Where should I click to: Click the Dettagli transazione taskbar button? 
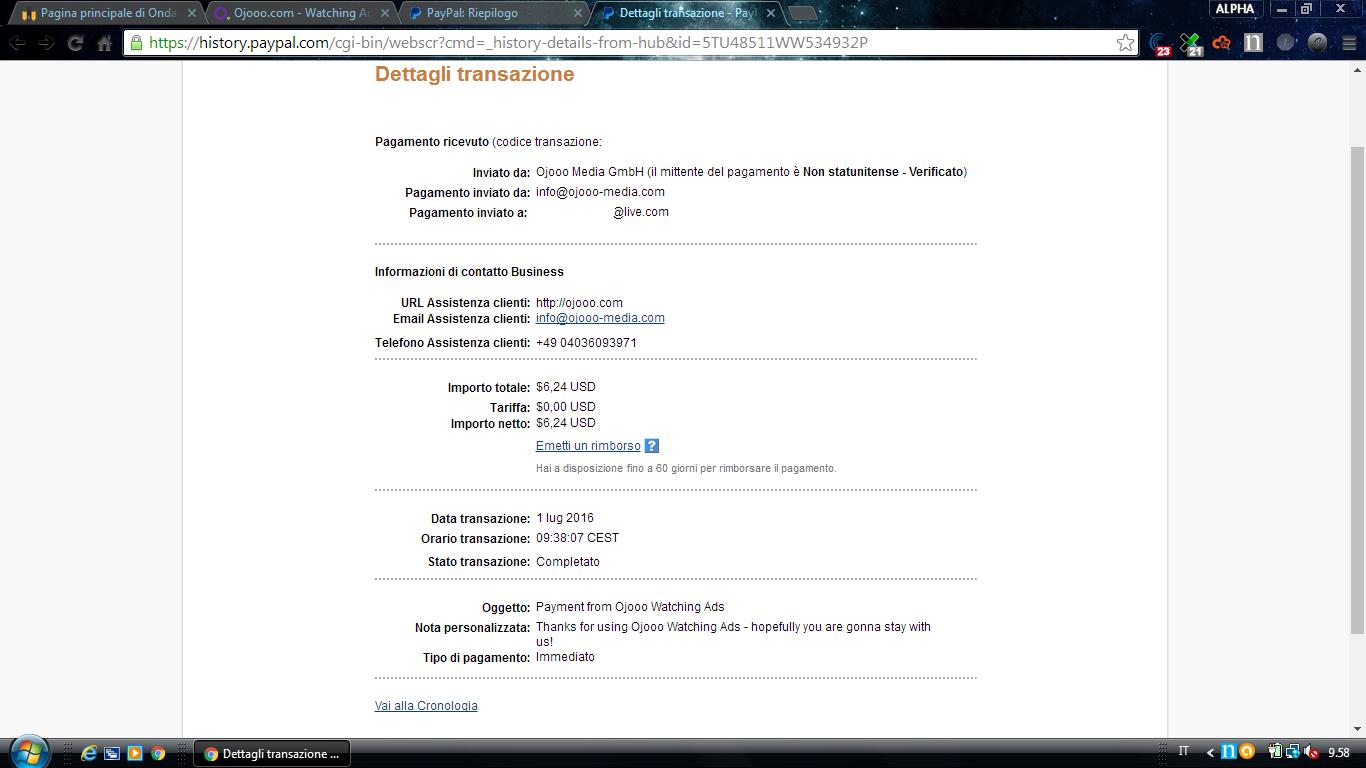273,753
